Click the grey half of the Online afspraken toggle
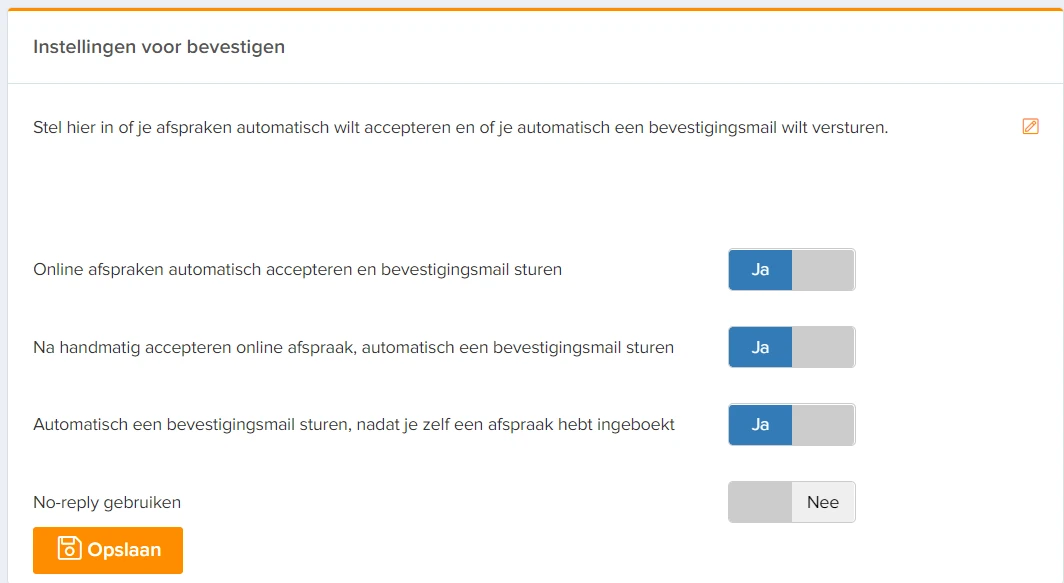1064x583 pixels. pyautogui.click(x=823, y=269)
